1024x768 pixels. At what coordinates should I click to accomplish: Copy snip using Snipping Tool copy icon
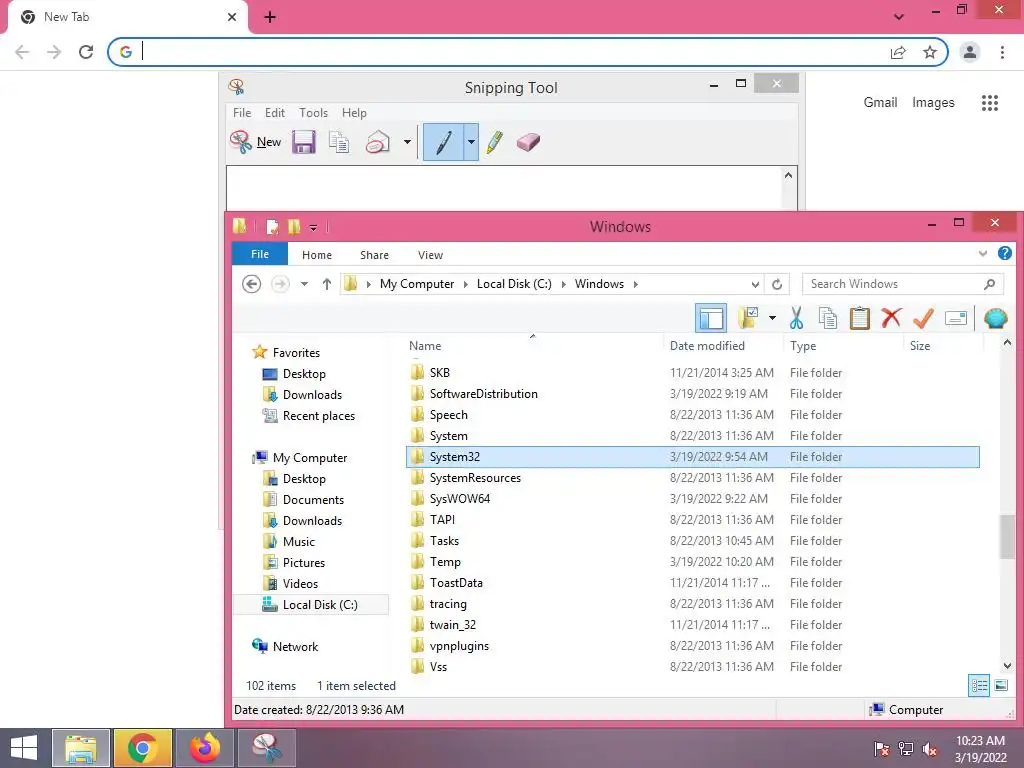(339, 142)
